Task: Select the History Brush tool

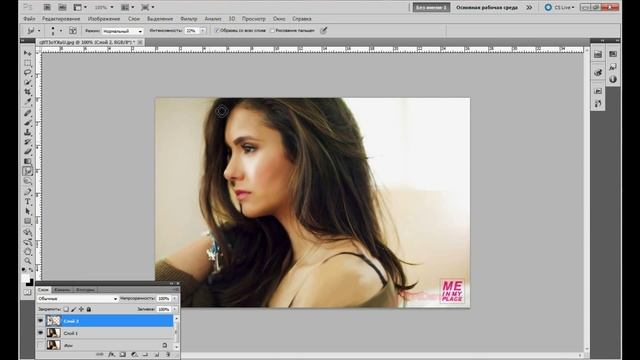Action: [x=27, y=142]
